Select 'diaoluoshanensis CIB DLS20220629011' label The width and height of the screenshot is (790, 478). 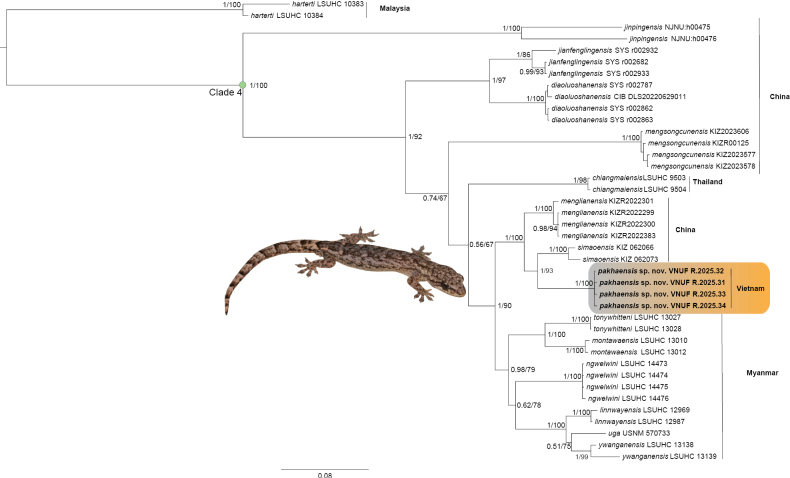pyautogui.click(x=620, y=97)
